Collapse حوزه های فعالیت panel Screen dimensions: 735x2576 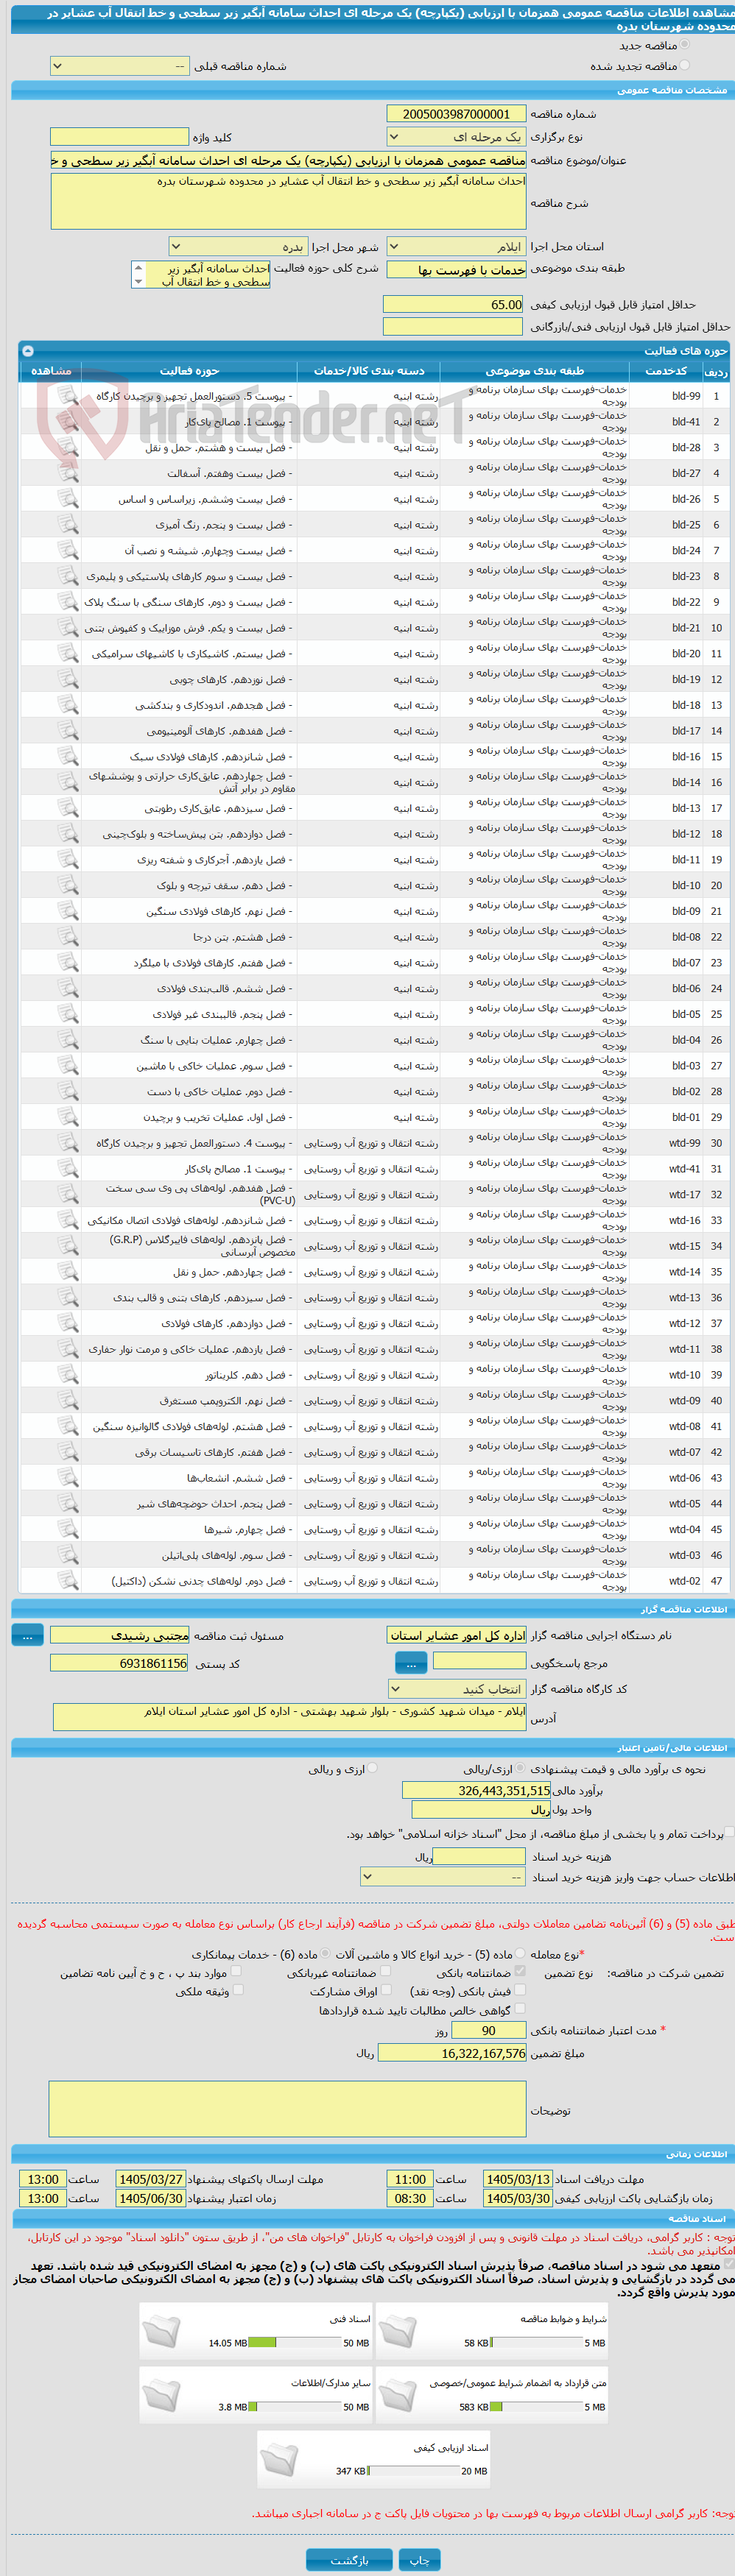coord(28,351)
